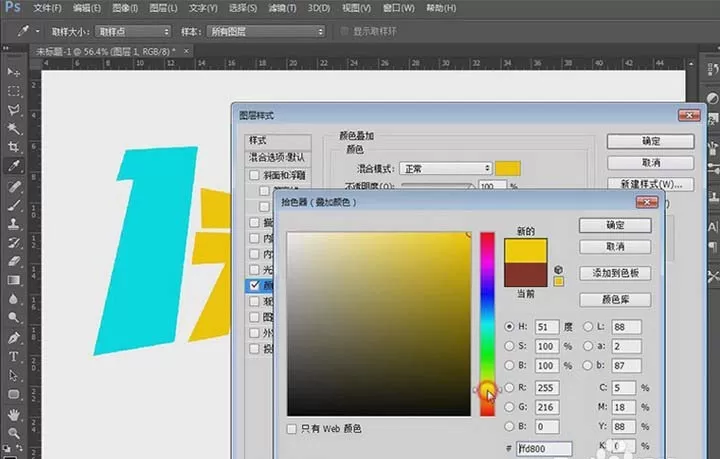Open the 取样大小 dropdown
This screenshot has height=459, width=720.
coord(133,32)
